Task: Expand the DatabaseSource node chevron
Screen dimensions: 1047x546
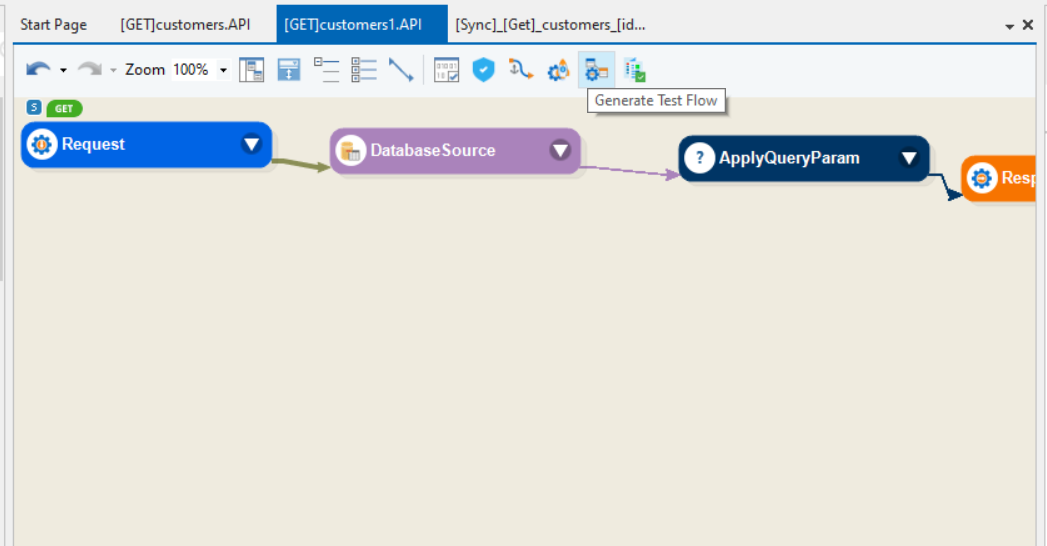Action: pyautogui.click(x=560, y=150)
